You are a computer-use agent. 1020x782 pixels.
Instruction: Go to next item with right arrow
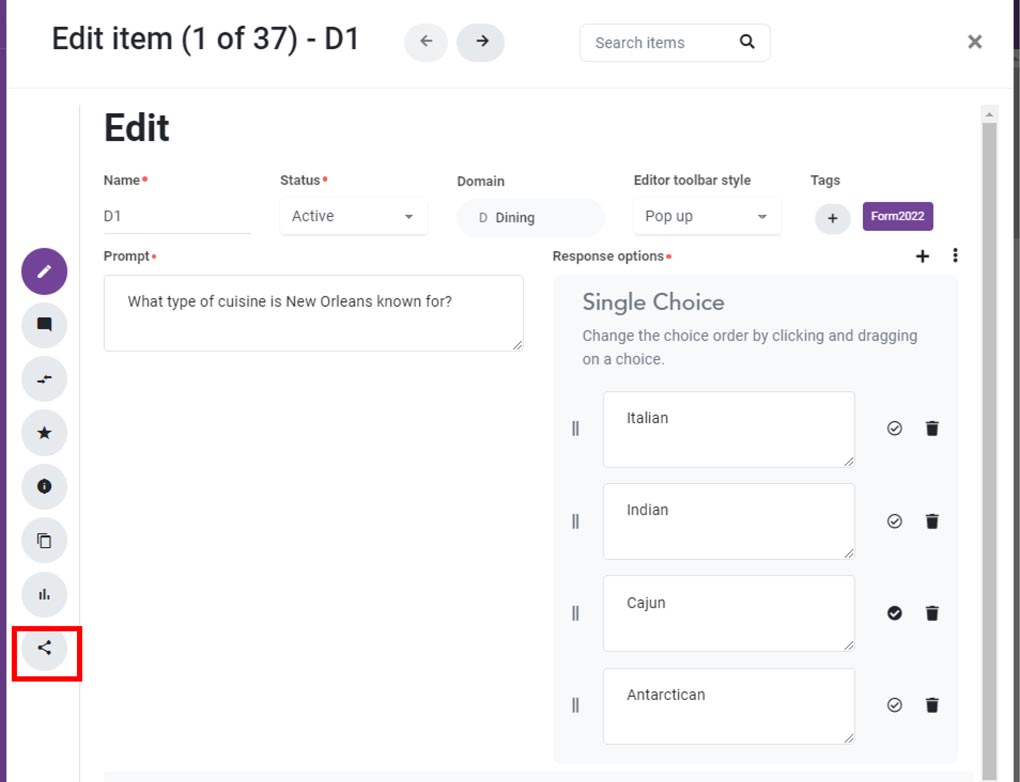[481, 42]
